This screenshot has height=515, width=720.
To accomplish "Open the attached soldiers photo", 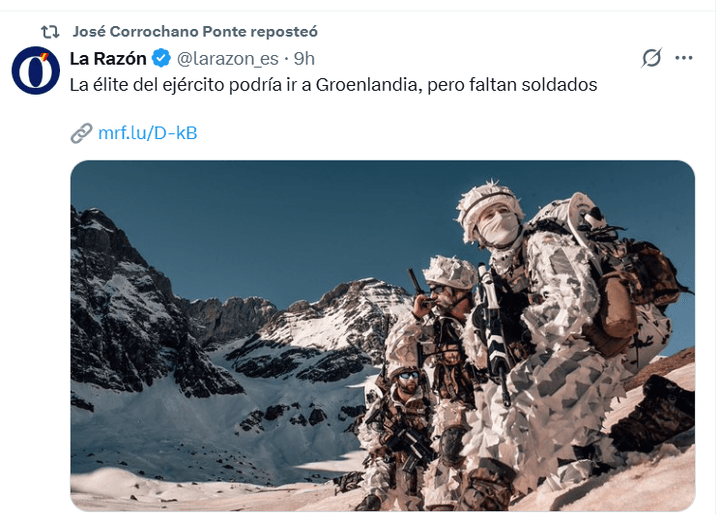I will (382, 336).
